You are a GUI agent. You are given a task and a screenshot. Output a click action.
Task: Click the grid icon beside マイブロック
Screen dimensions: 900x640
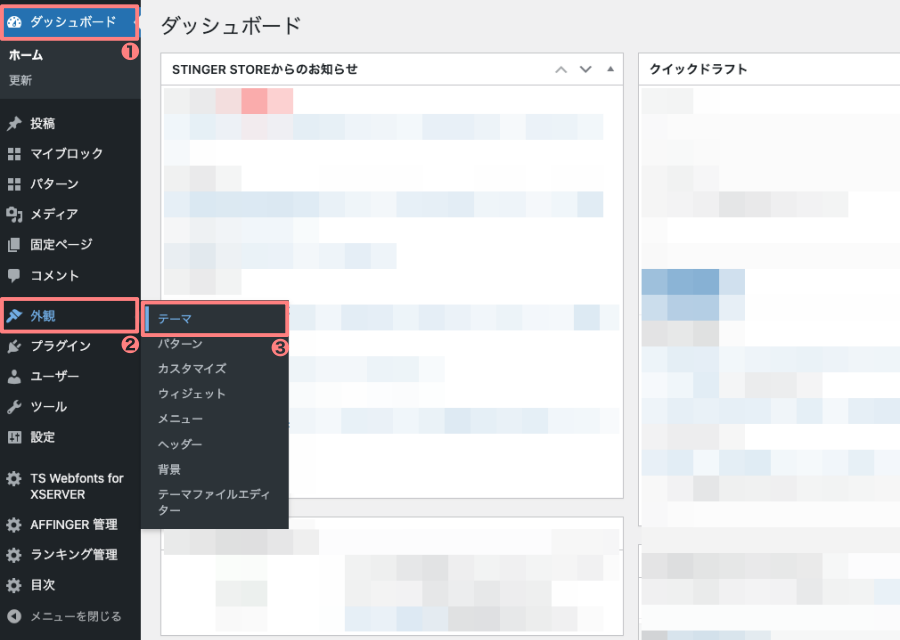point(14,154)
